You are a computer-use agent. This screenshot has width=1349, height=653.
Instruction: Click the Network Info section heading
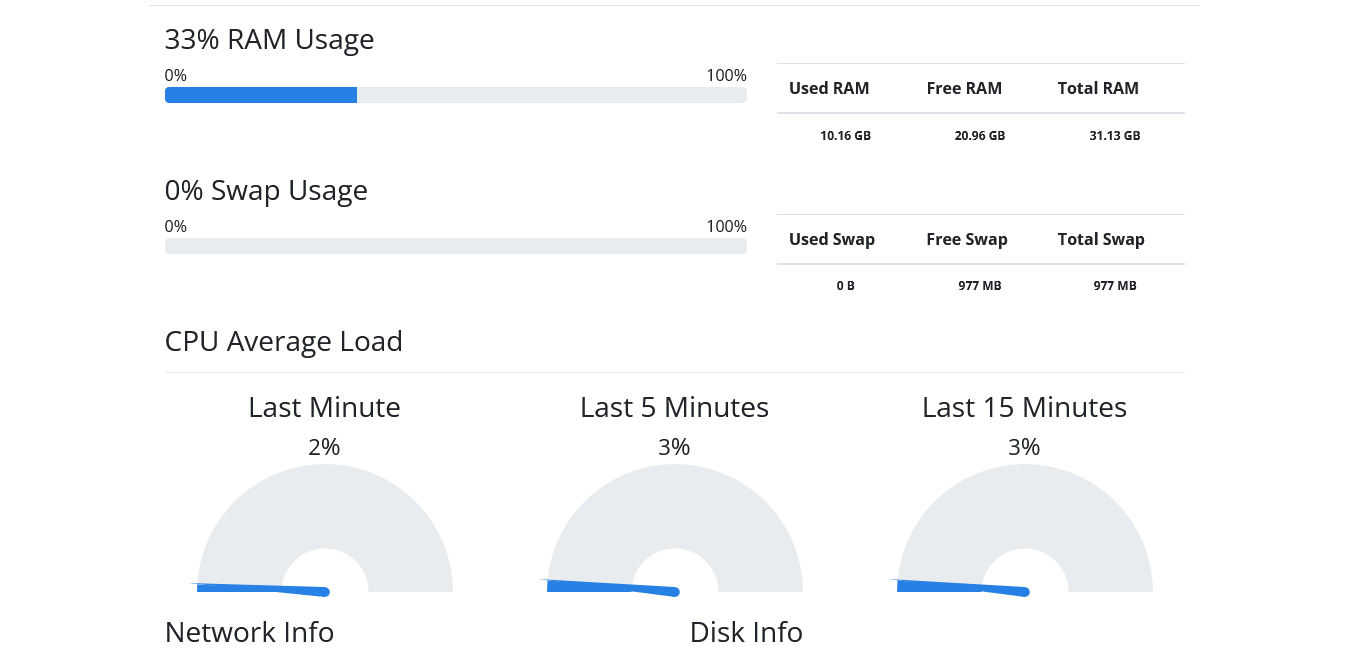pyautogui.click(x=249, y=632)
